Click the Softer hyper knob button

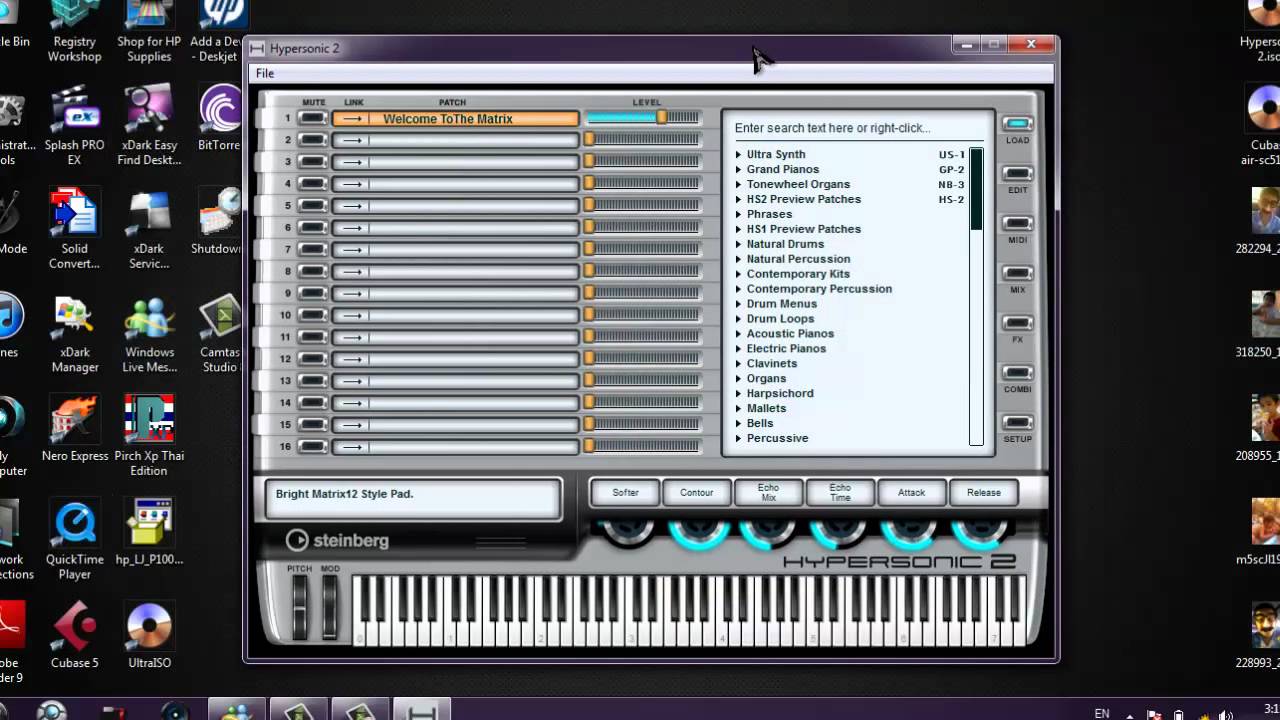625,492
